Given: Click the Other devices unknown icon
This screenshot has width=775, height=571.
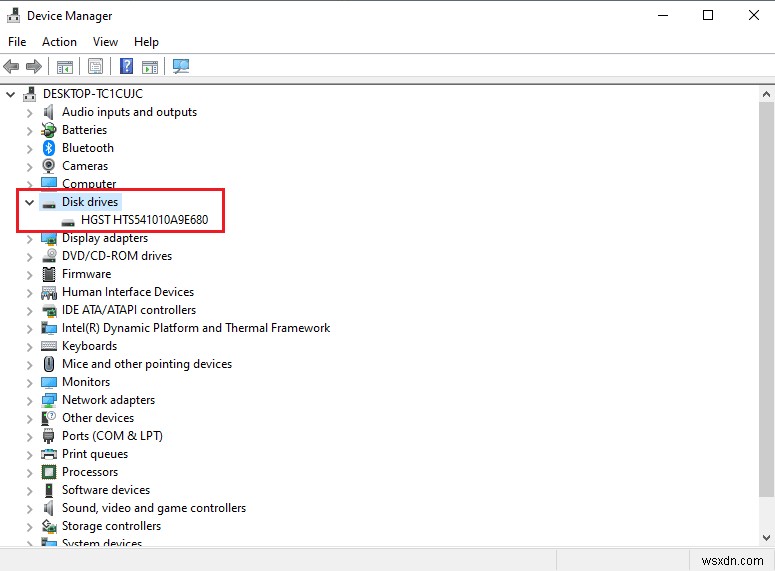Looking at the screenshot, I should (x=48, y=418).
